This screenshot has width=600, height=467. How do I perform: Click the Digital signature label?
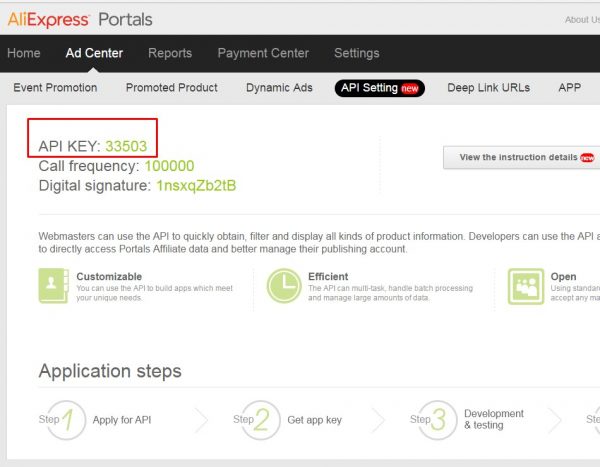click(95, 186)
